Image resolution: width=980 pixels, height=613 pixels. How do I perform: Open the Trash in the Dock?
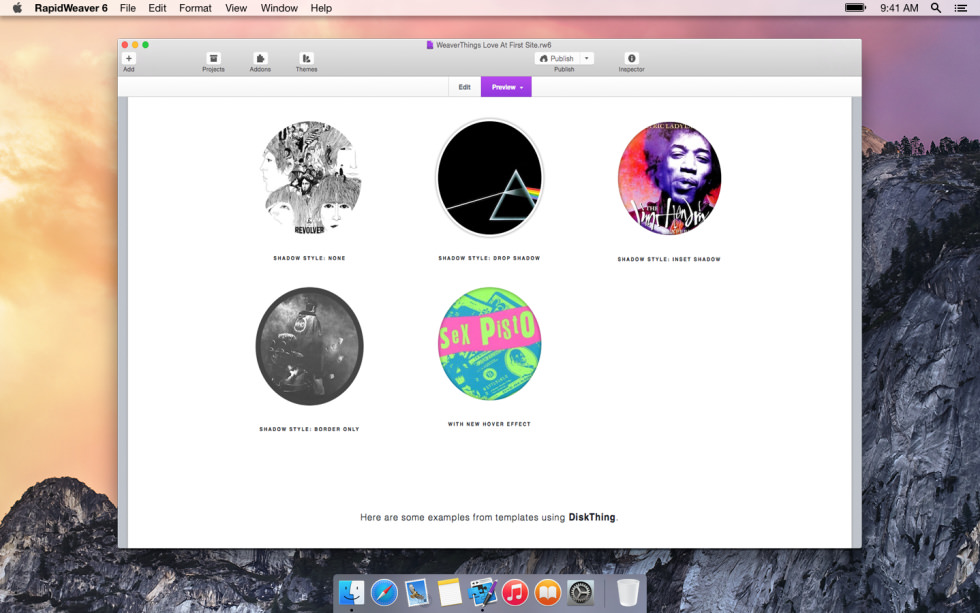click(628, 592)
